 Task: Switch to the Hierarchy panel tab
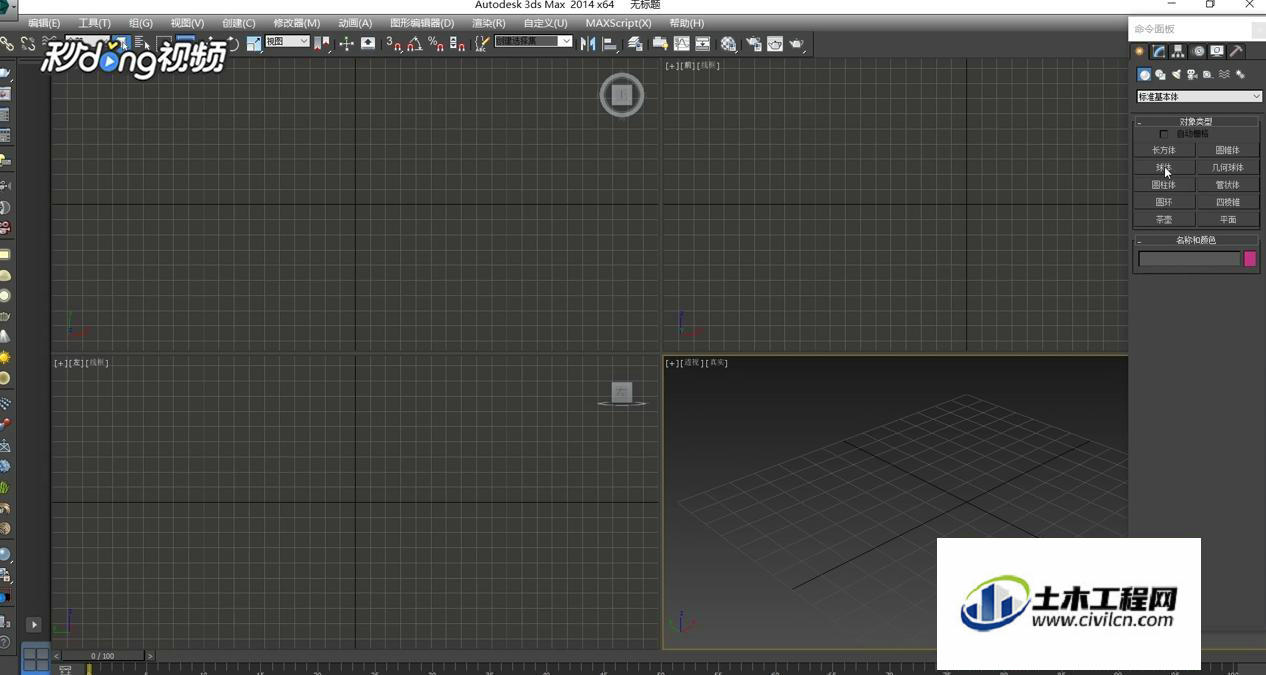[x=1178, y=51]
